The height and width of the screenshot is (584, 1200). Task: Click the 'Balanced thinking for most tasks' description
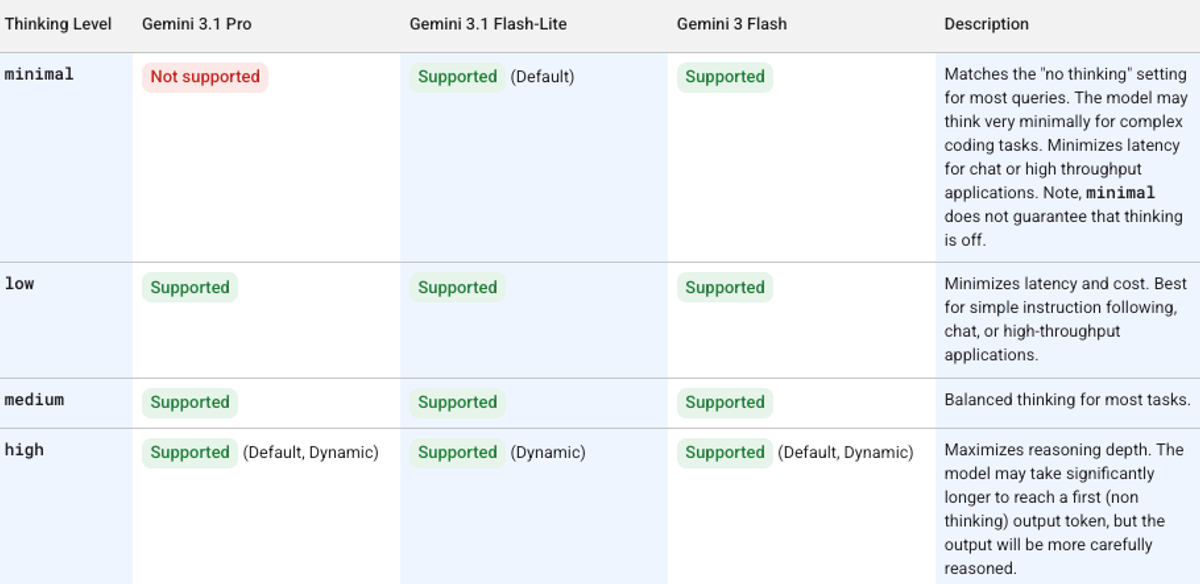(1067, 400)
